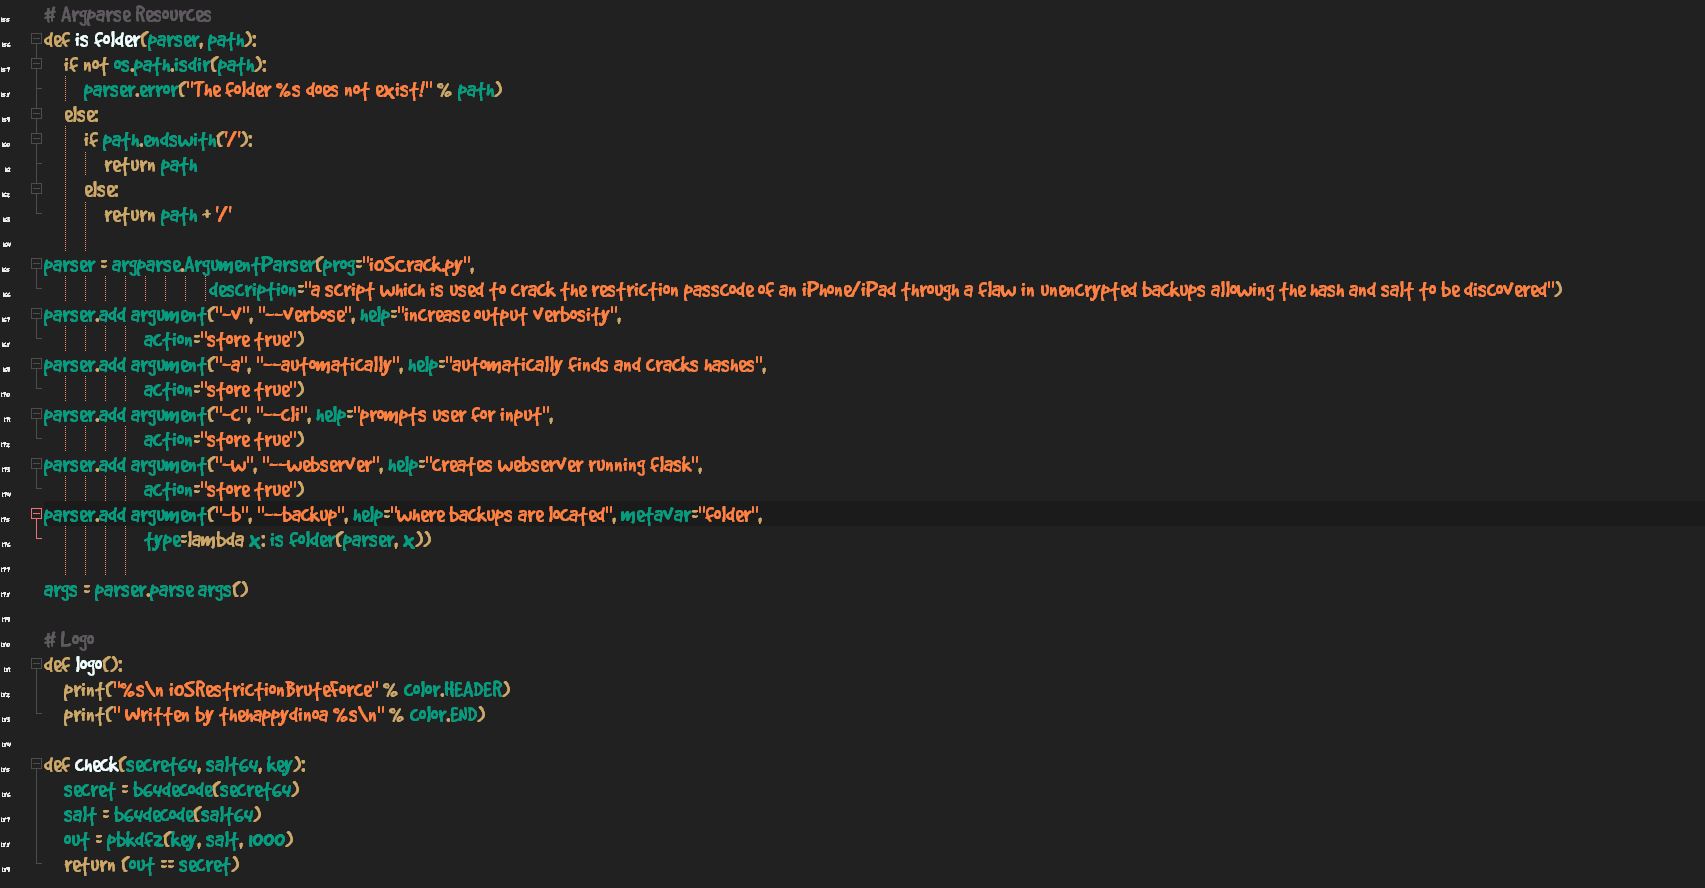Click help string "increase output verbosity"
The height and width of the screenshot is (888, 1705).
pos(508,315)
